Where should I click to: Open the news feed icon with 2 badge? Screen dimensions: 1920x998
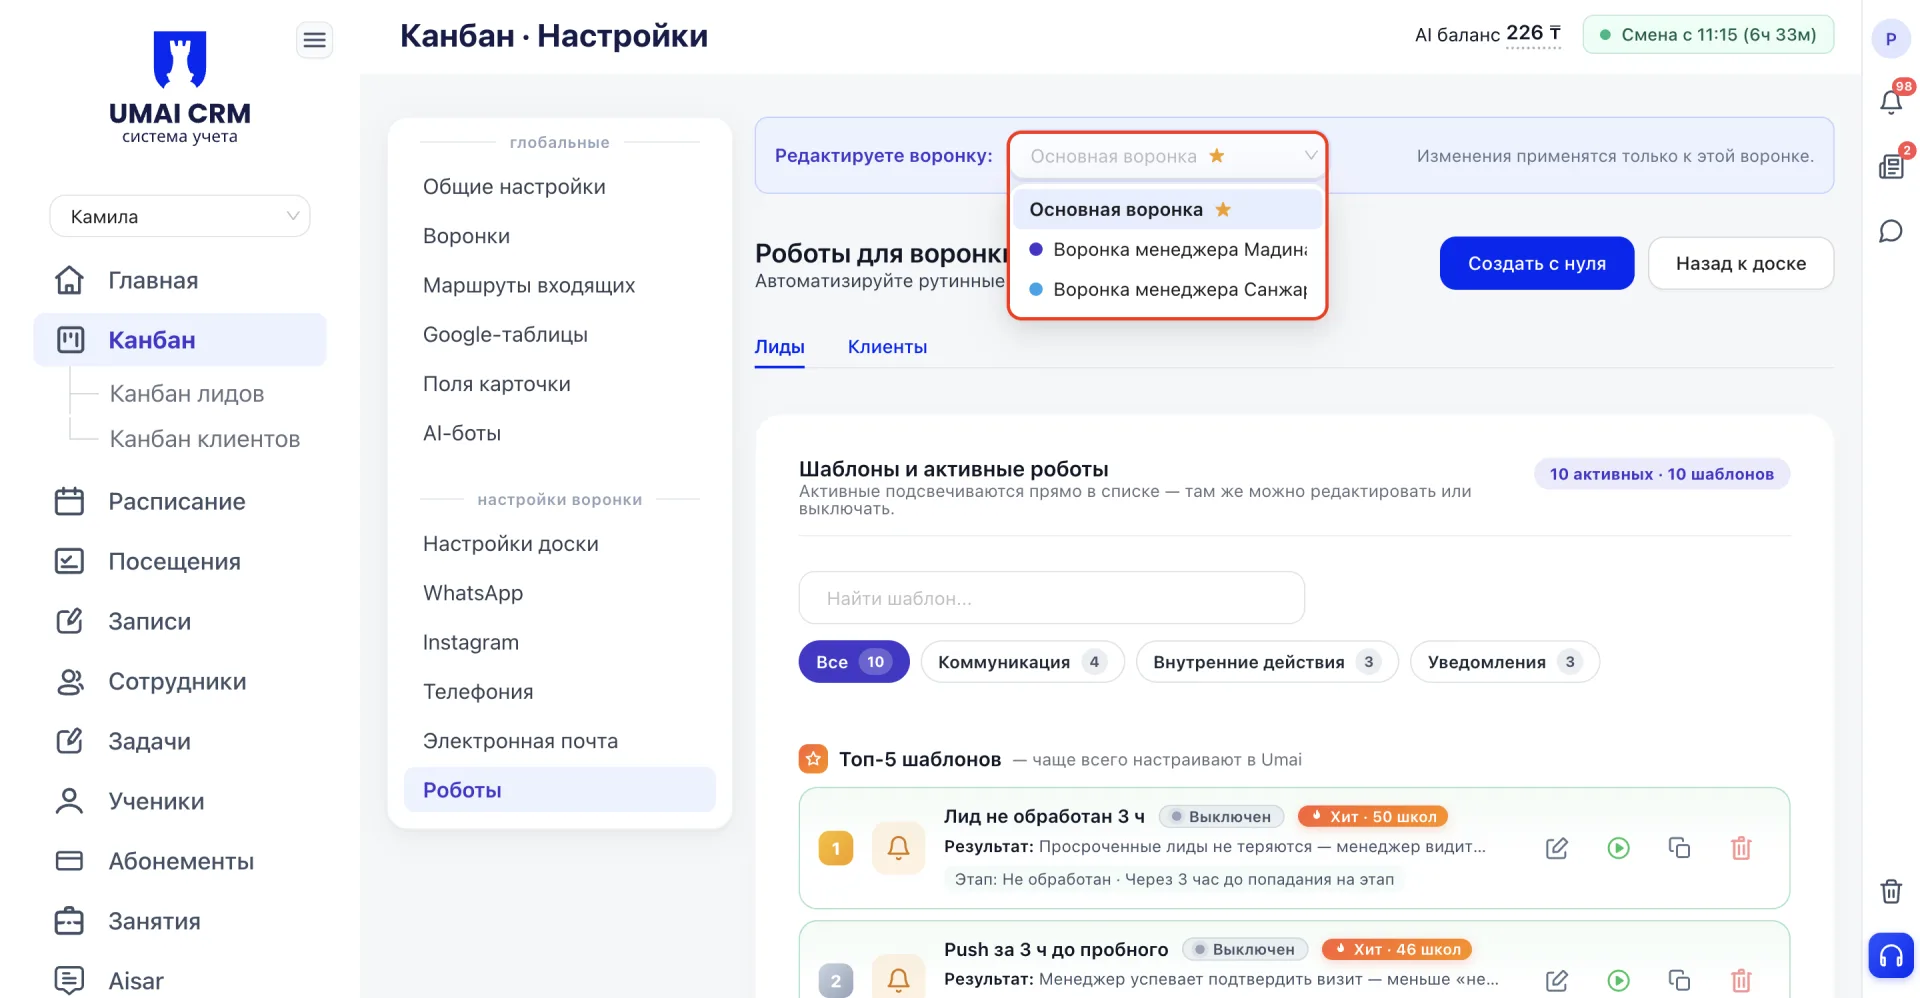click(1891, 166)
